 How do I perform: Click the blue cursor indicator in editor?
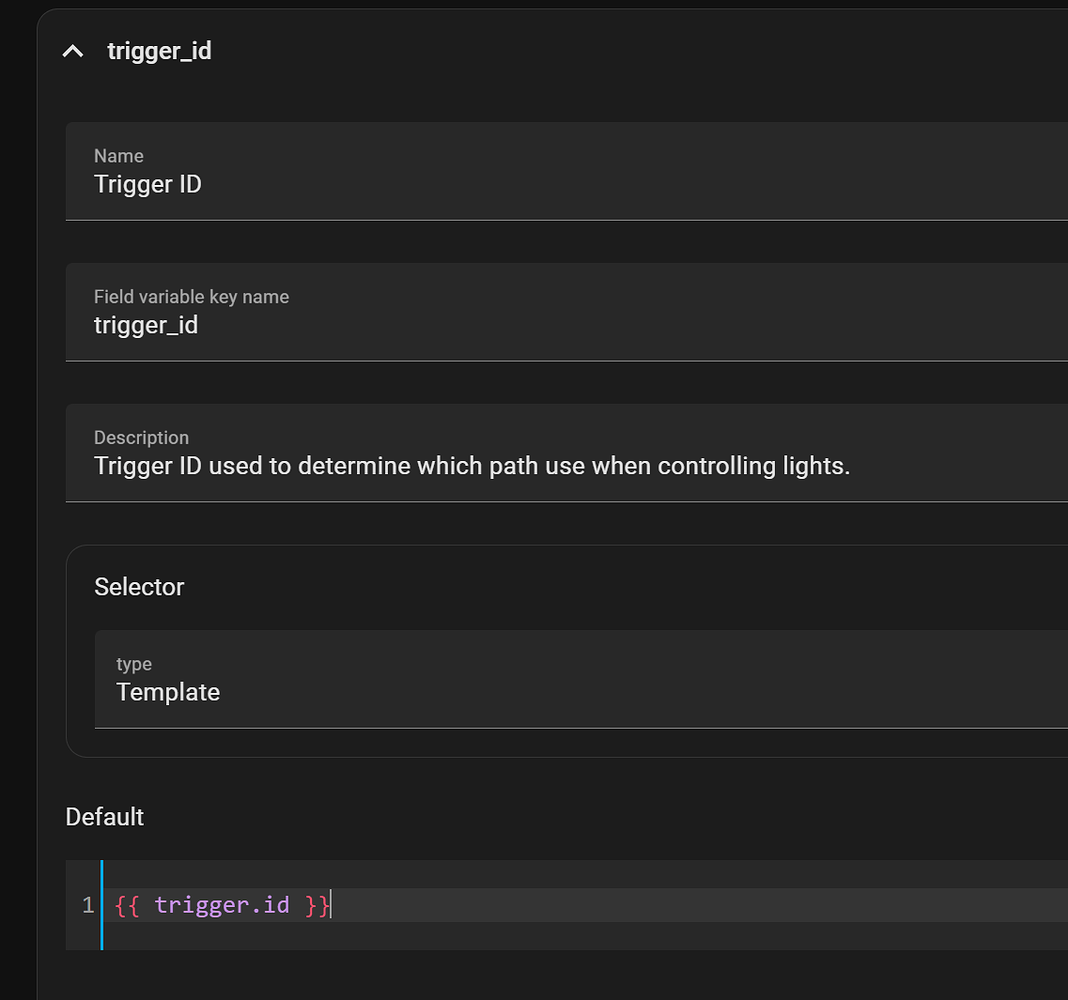click(x=103, y=904)
